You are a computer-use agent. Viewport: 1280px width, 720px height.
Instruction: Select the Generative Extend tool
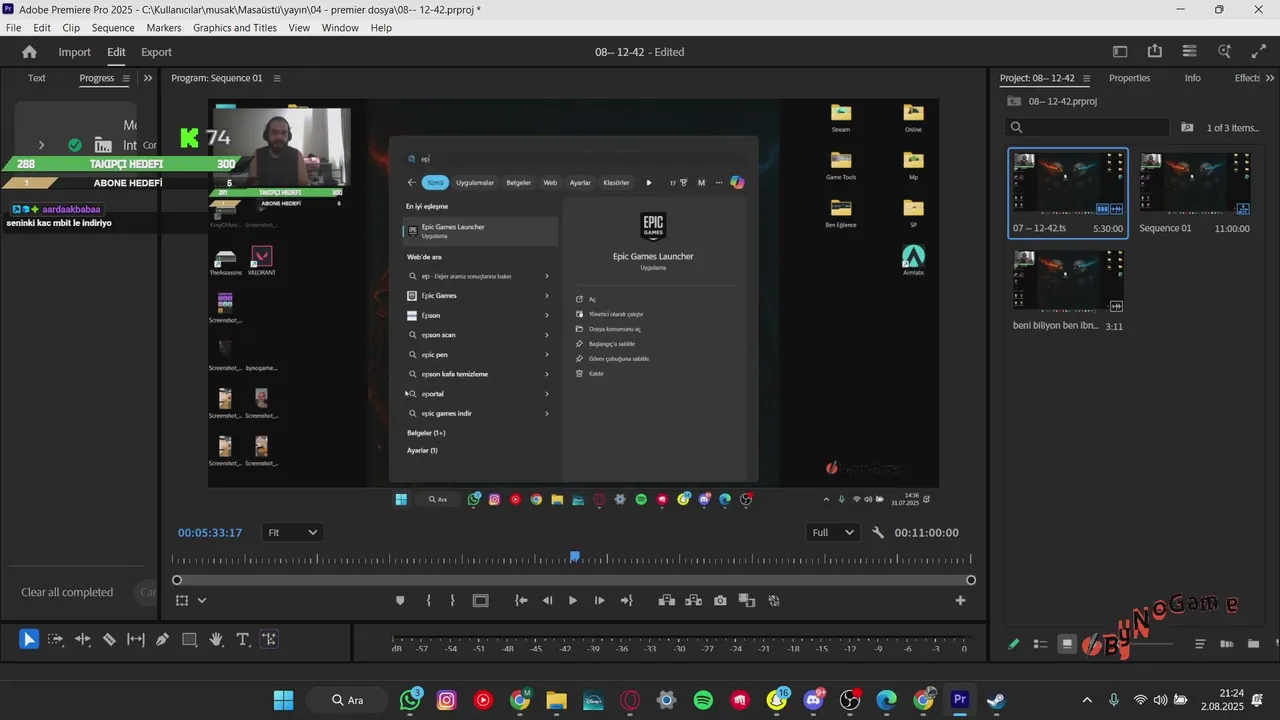click(269, 639)
